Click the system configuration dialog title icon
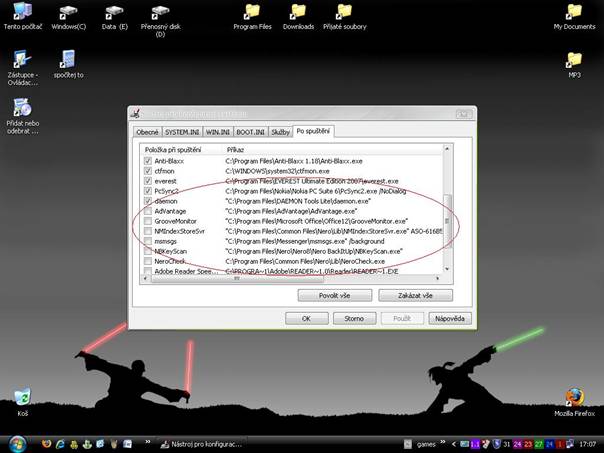Screen dimensions: 604x453 (135, 114)
